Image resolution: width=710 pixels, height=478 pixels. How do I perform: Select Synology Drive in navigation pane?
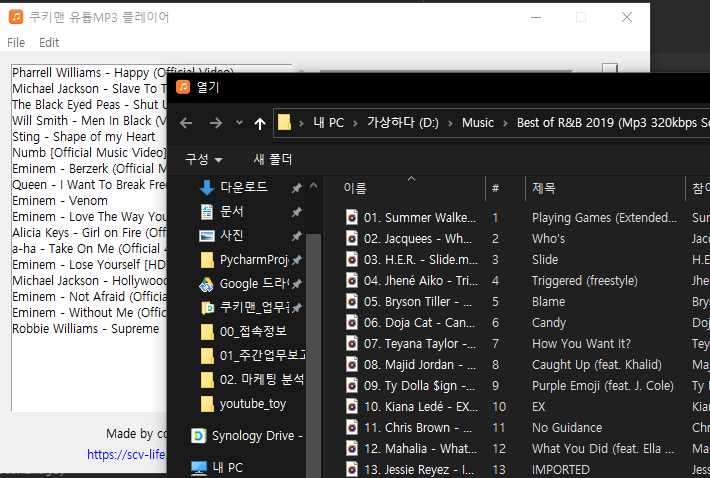coord(247,436)
